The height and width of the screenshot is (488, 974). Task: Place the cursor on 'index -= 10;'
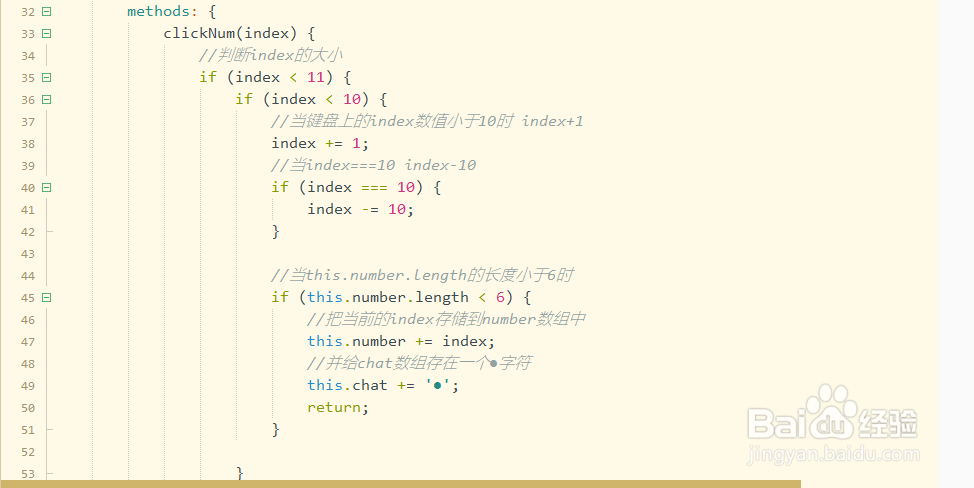pyautogui.click(x=360, y=209)
